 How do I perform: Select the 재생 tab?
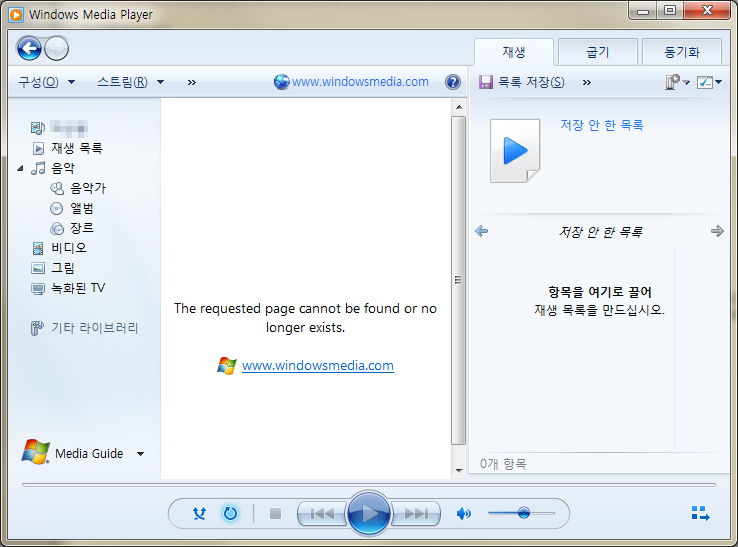[x=513, y=52]
